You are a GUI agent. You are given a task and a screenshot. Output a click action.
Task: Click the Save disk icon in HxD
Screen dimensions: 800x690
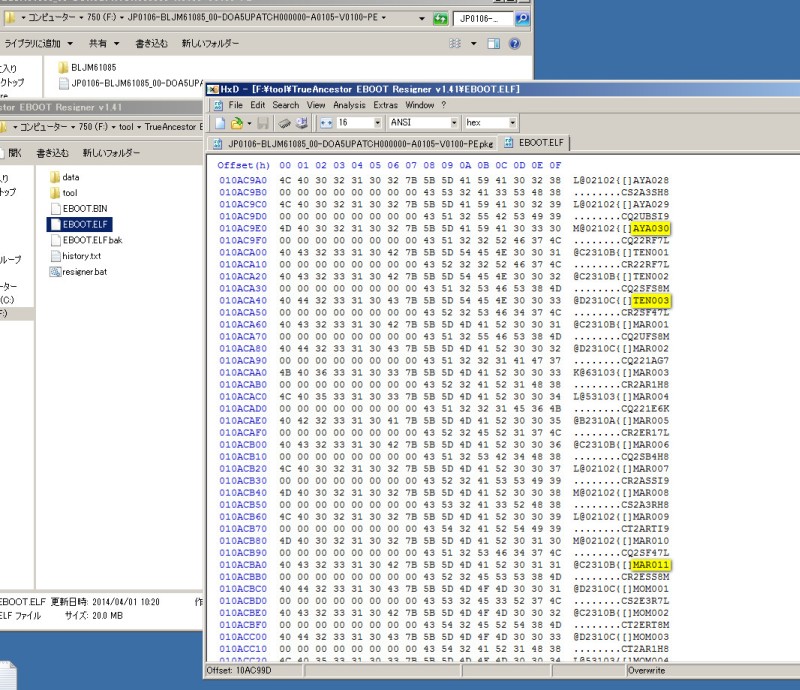262,122
